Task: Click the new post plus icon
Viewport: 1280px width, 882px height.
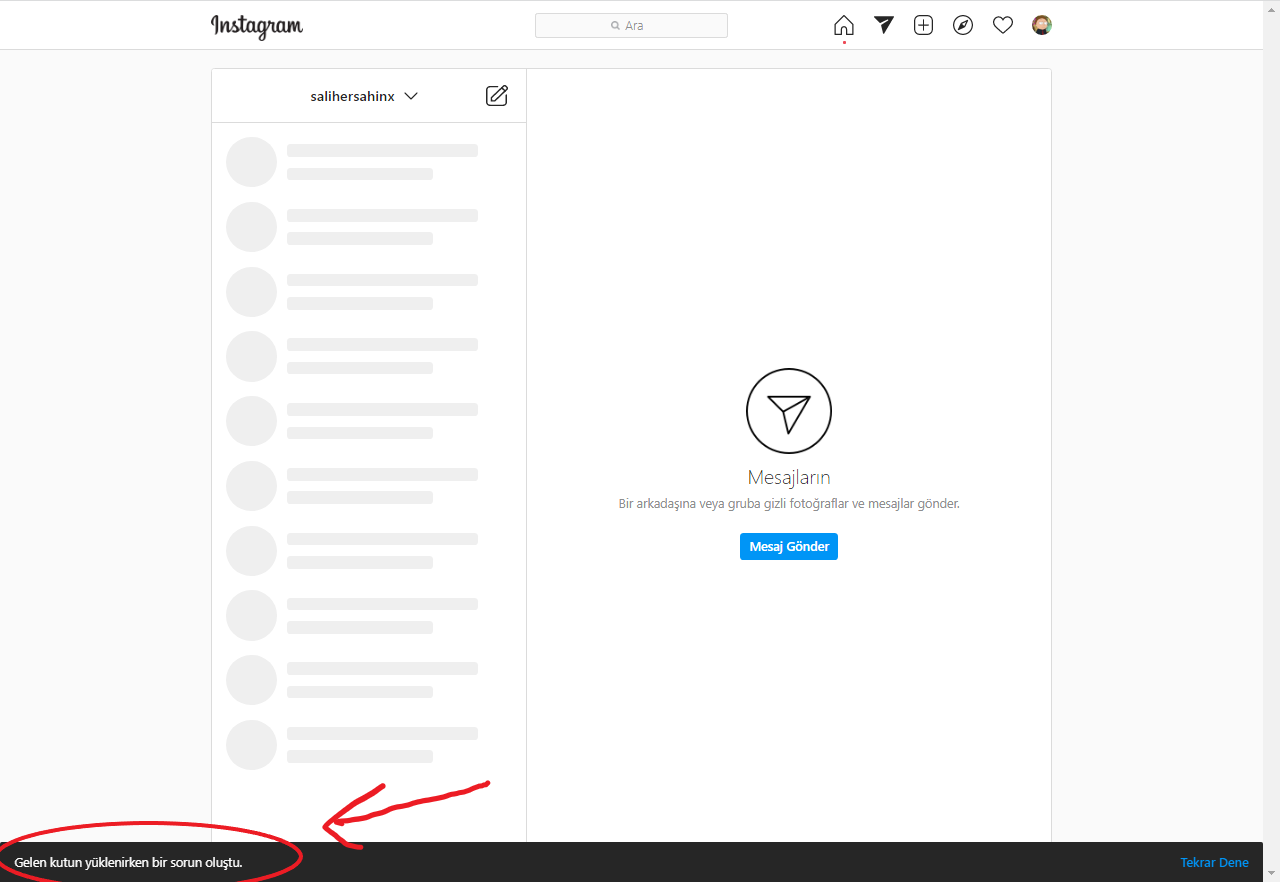Action: pyautogui.click(x=923, y=25)
